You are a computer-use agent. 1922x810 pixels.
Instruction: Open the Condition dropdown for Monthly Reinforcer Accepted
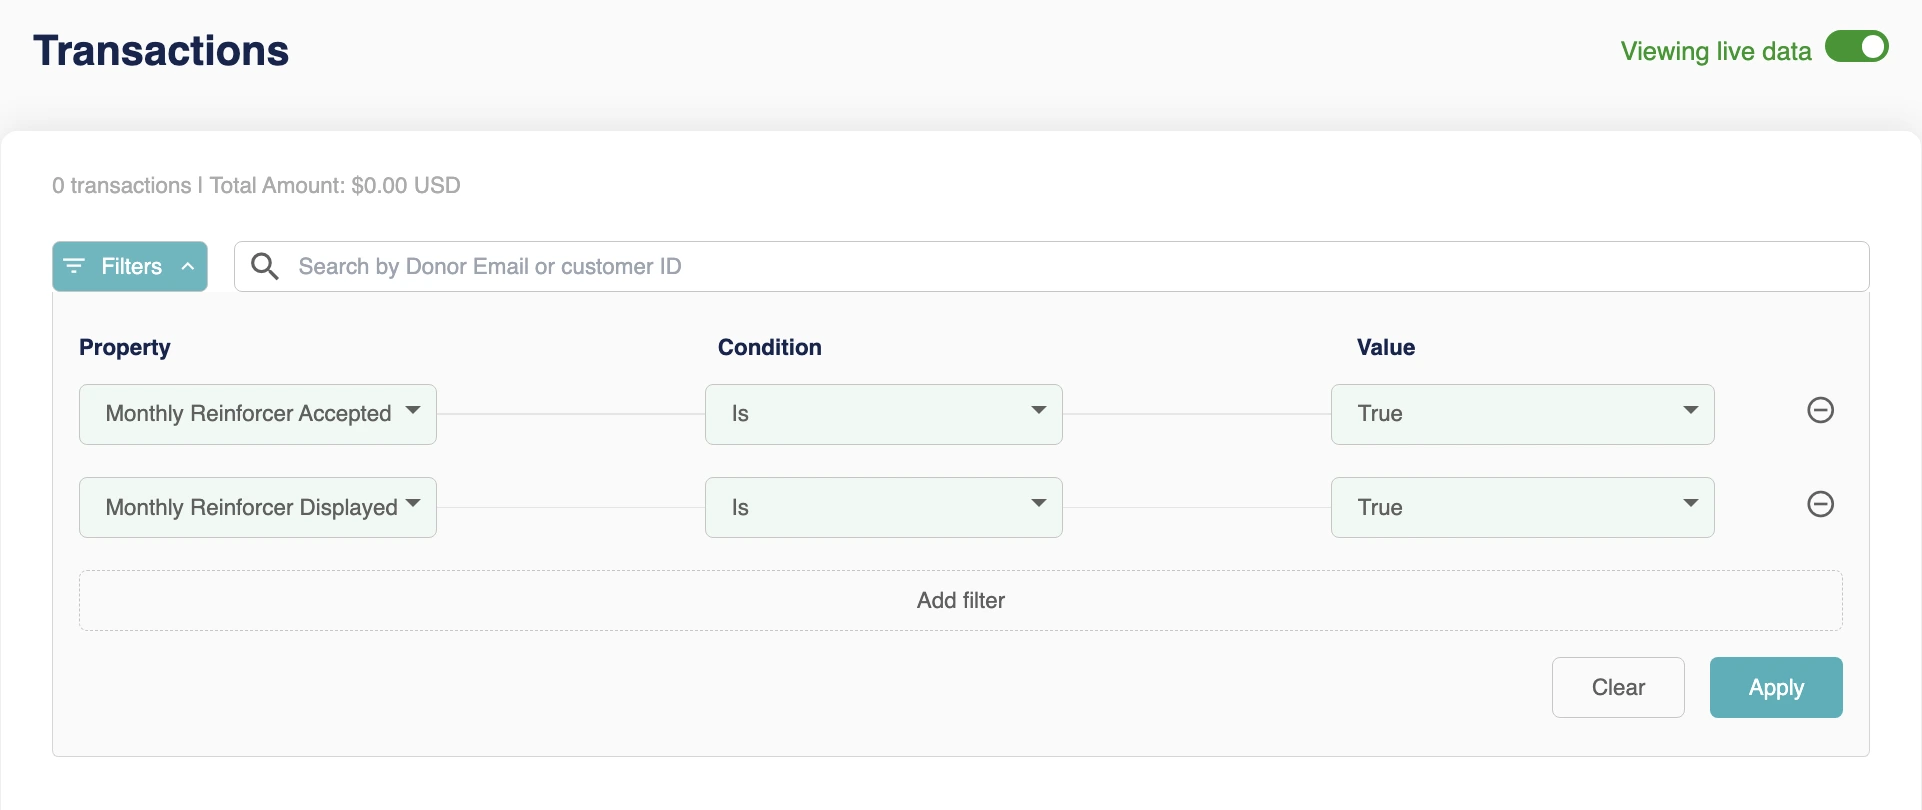tap(883, 414)
